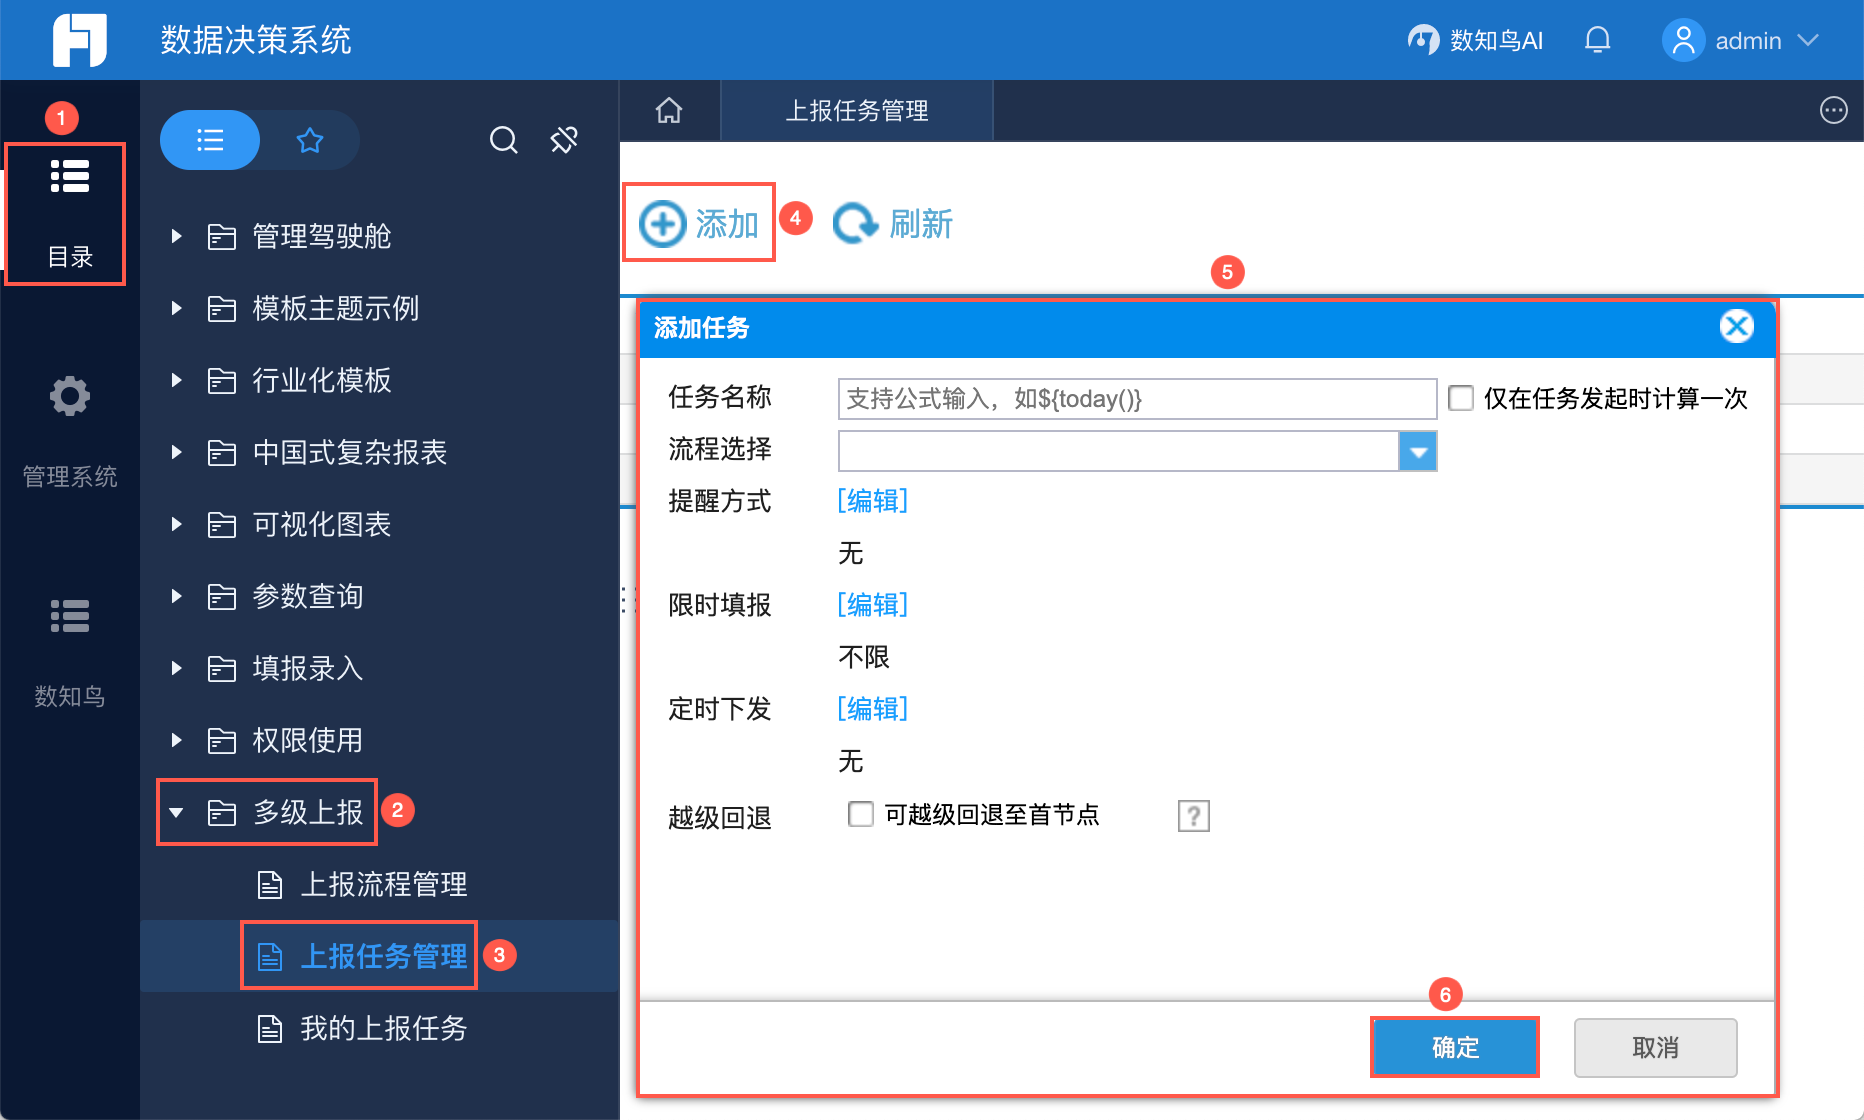Expand the 管理驾驶舱 tree node arrow
The height and width of the screenshot is (1120, 1864).
[177, 236]
